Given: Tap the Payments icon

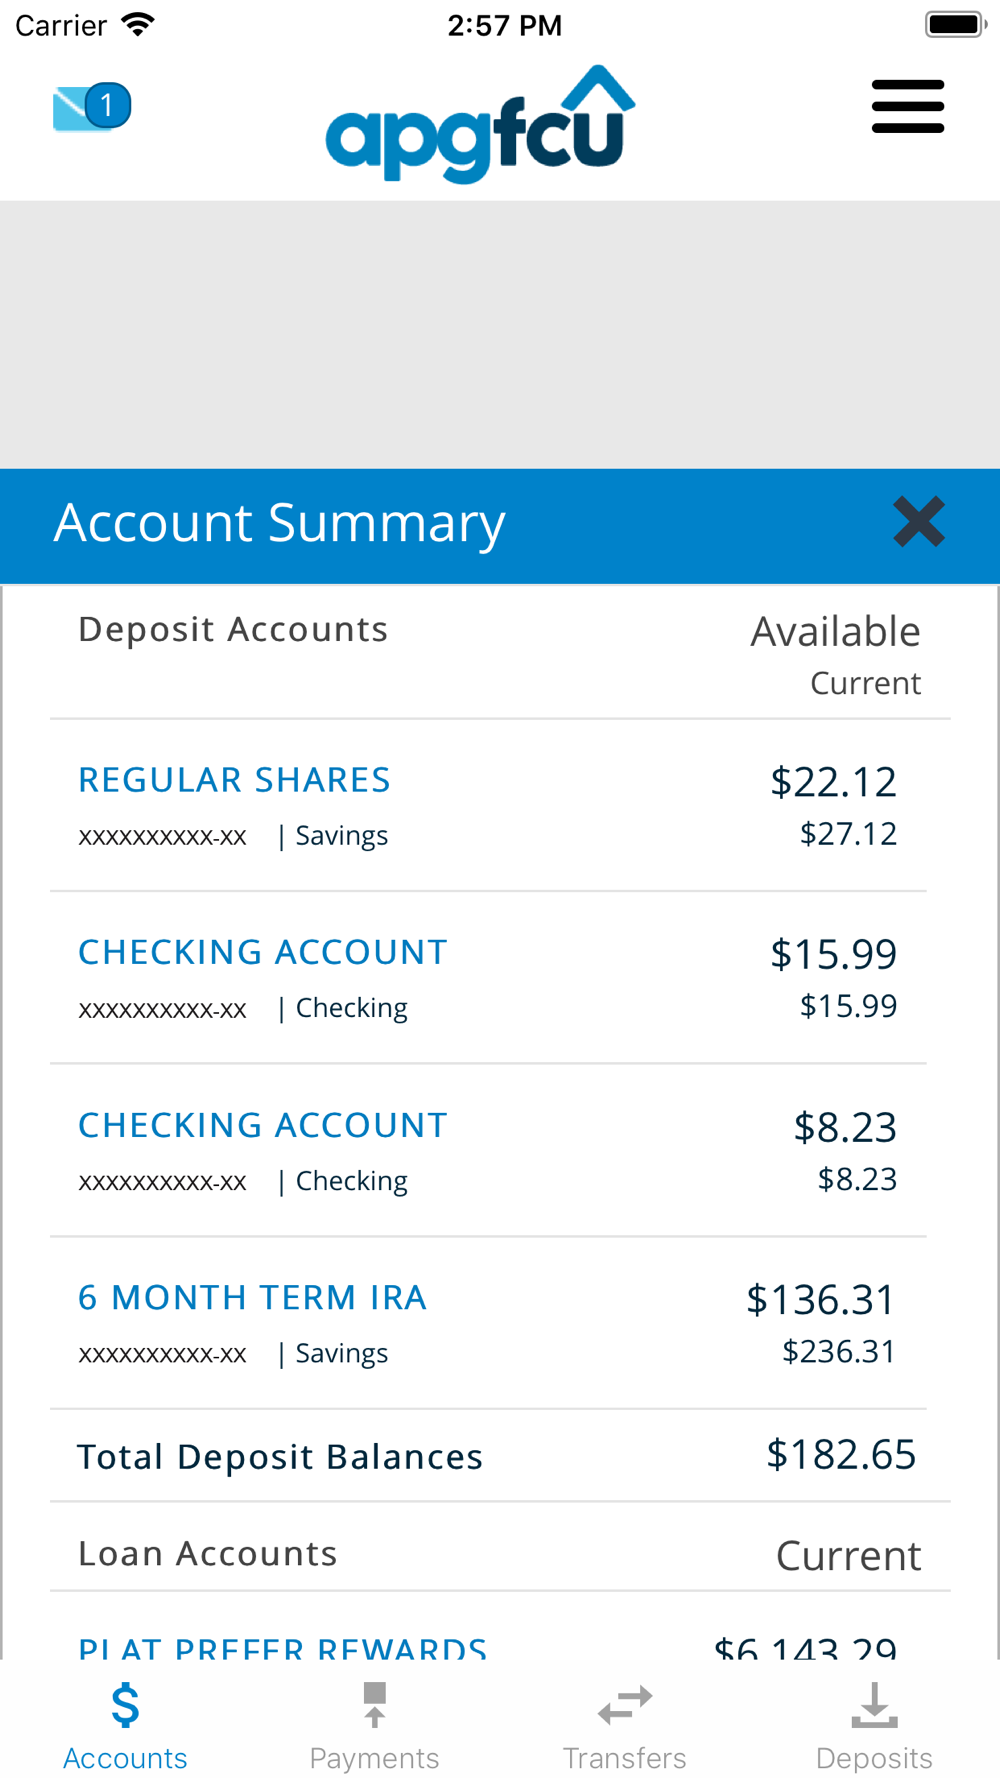Looking at the screenshot, I should click(x=375, y=1705).
